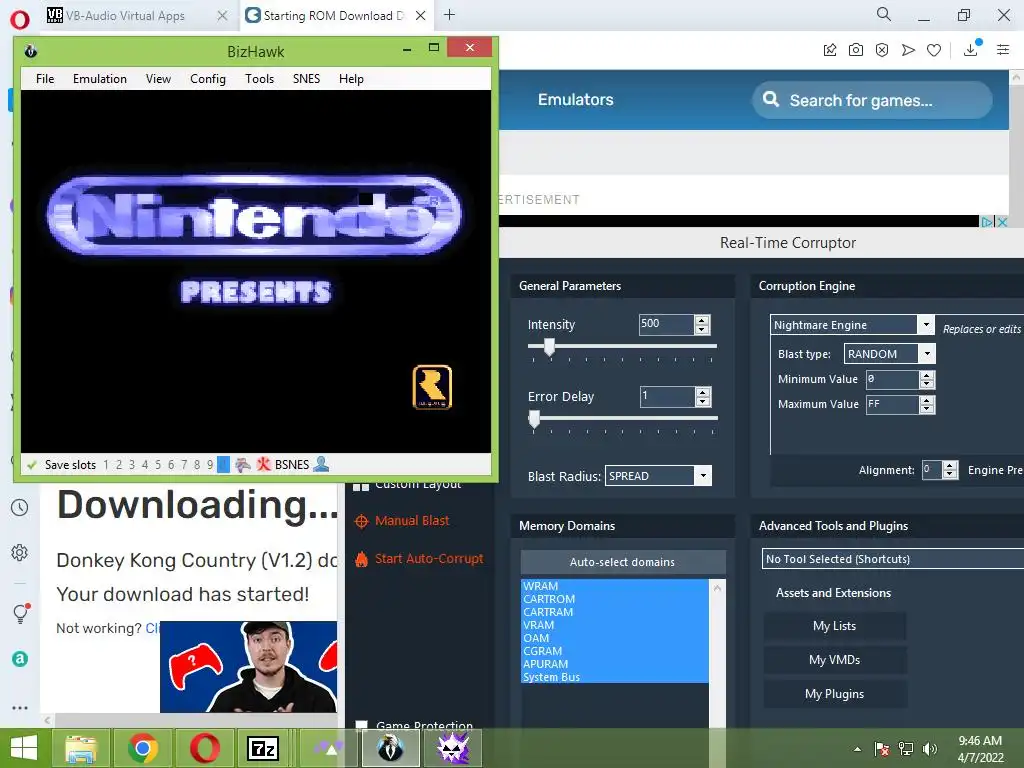Open Opera sidebar lightbulb tips icon

tap(21, 613)
